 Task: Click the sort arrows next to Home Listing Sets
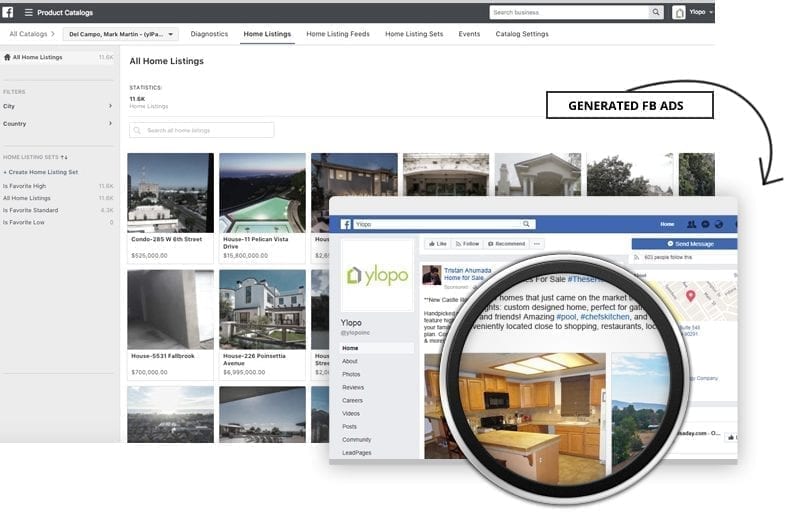coord(64,157)
